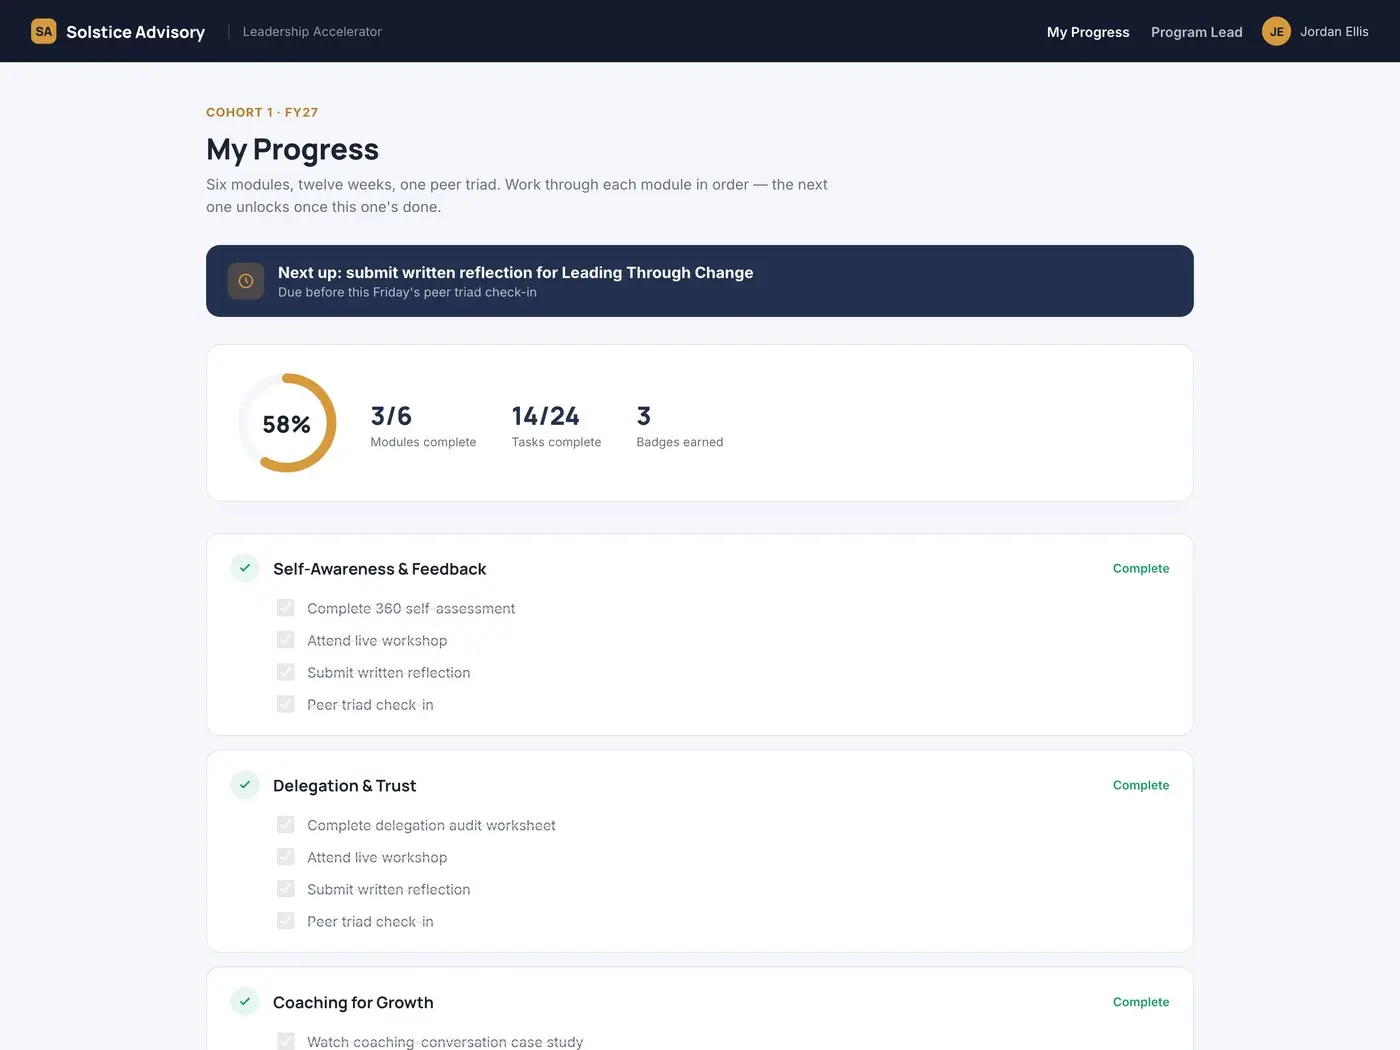Click the COHORT 1 · FY27 label

point(262,112)
